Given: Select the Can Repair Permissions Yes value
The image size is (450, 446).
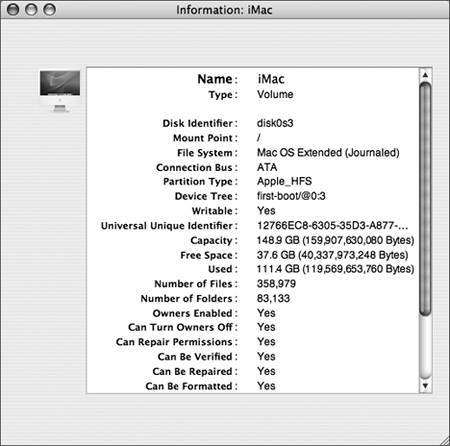Looking at the screenshot, I should (266, 342).
